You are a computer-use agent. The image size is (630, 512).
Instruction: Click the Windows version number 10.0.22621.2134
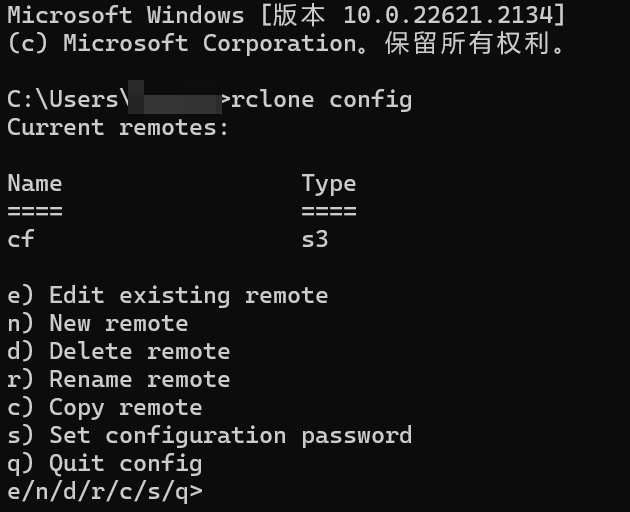pos(460,15)
